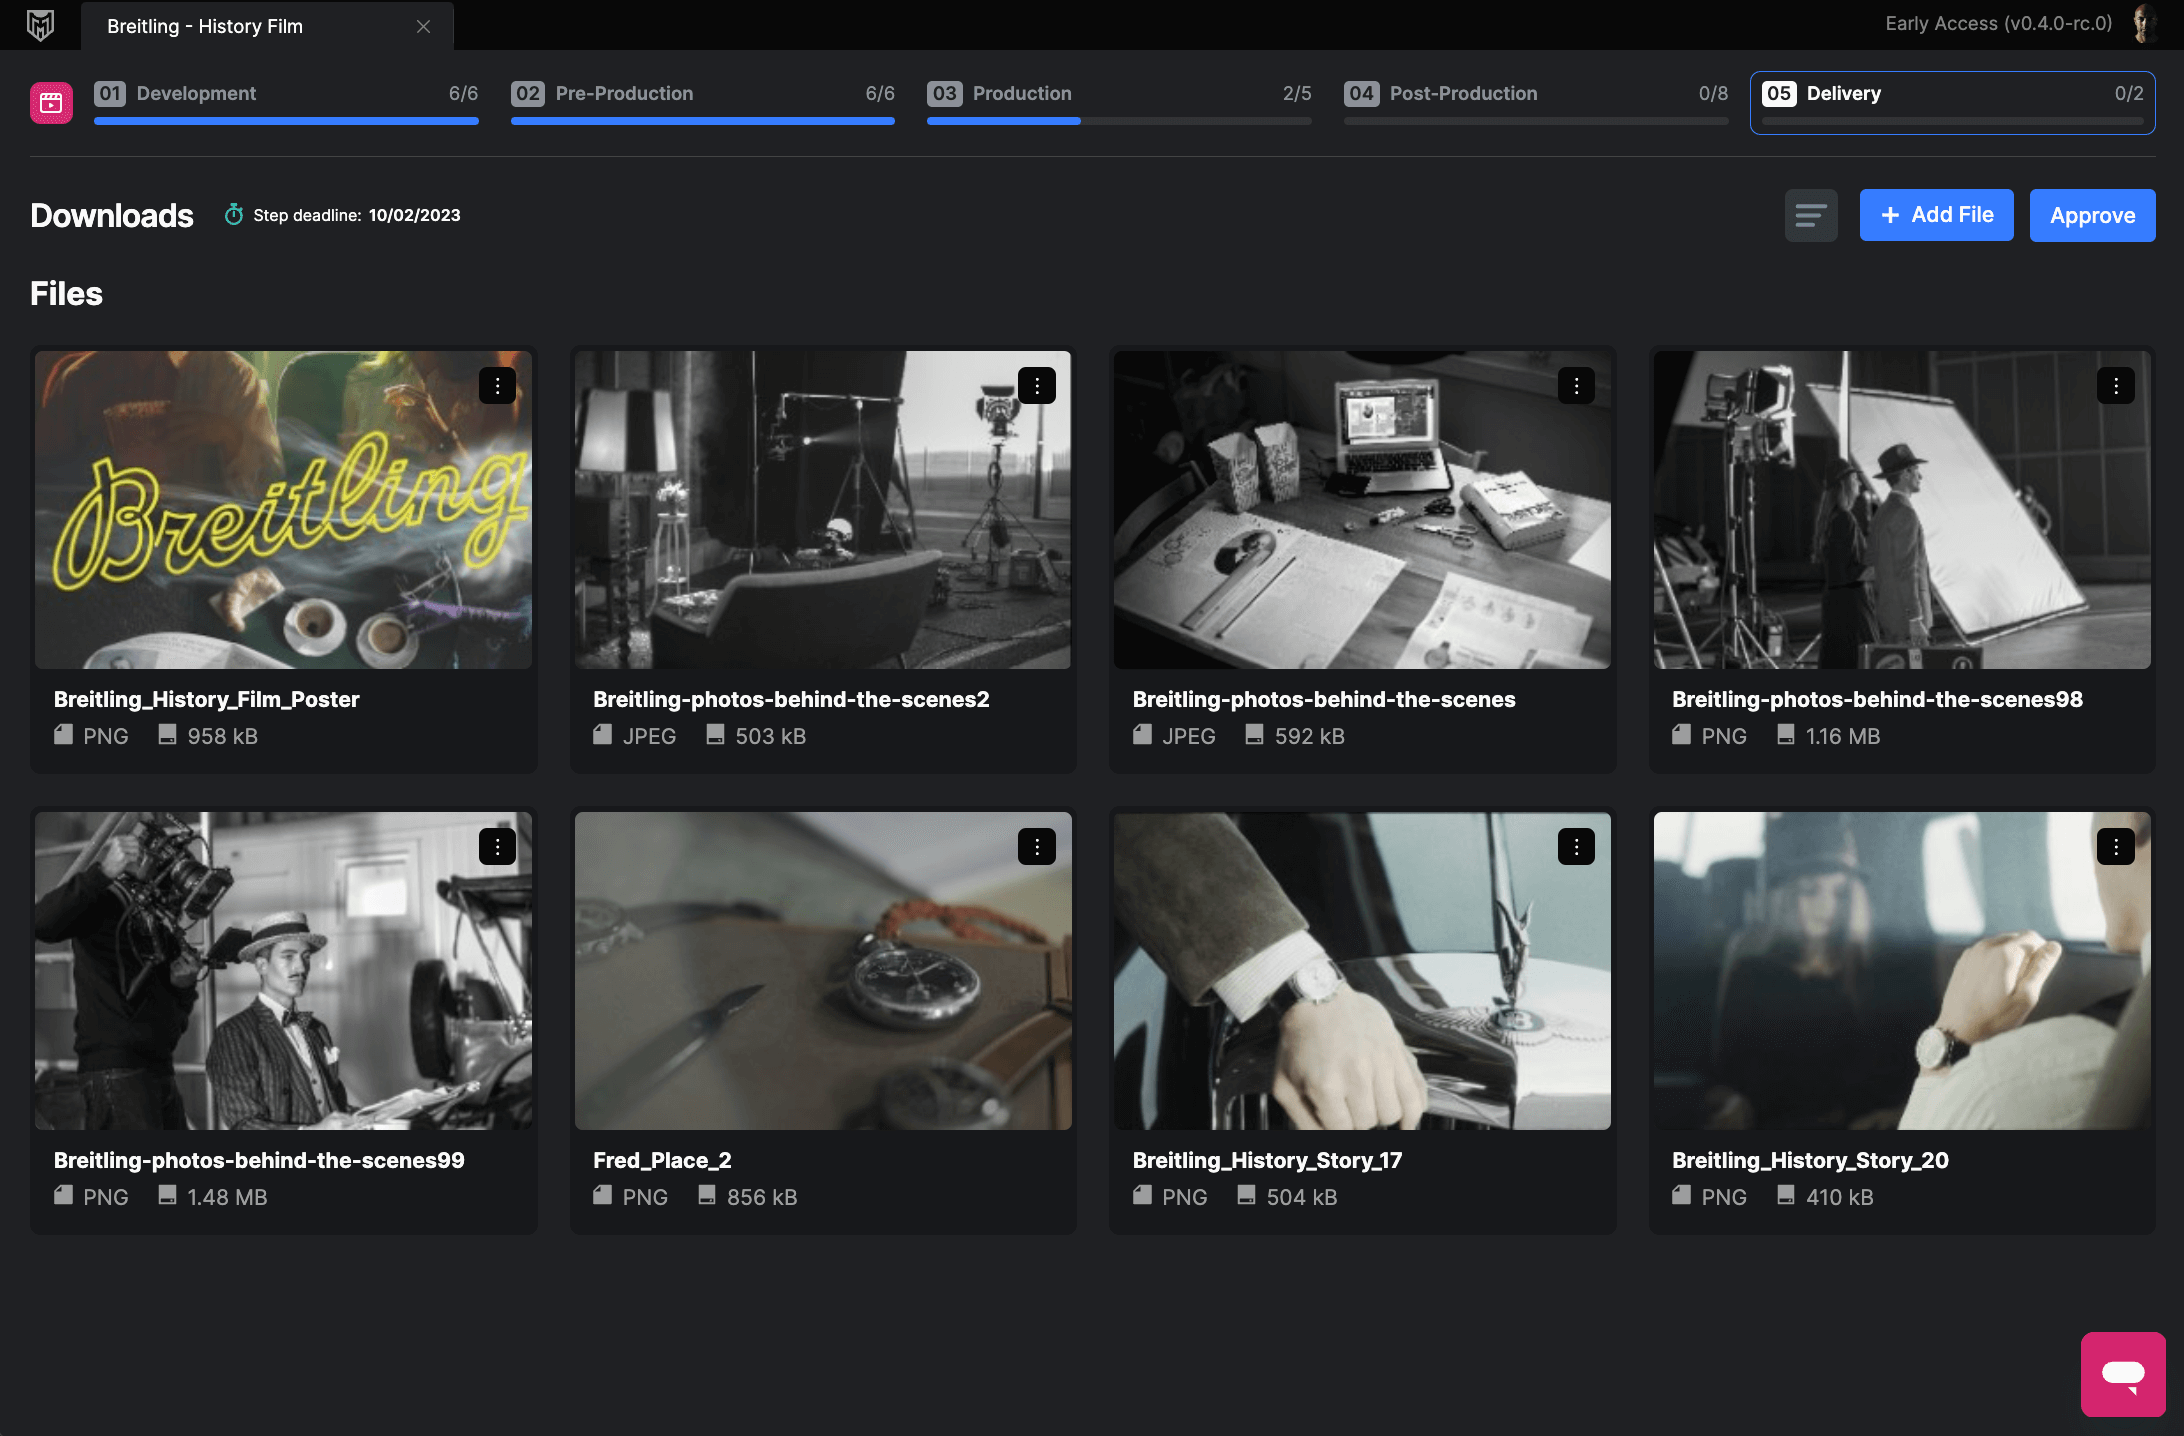Click the disk size icon beside 504 kB
This screenshot has width=2184, height=1436.
1246,1196
